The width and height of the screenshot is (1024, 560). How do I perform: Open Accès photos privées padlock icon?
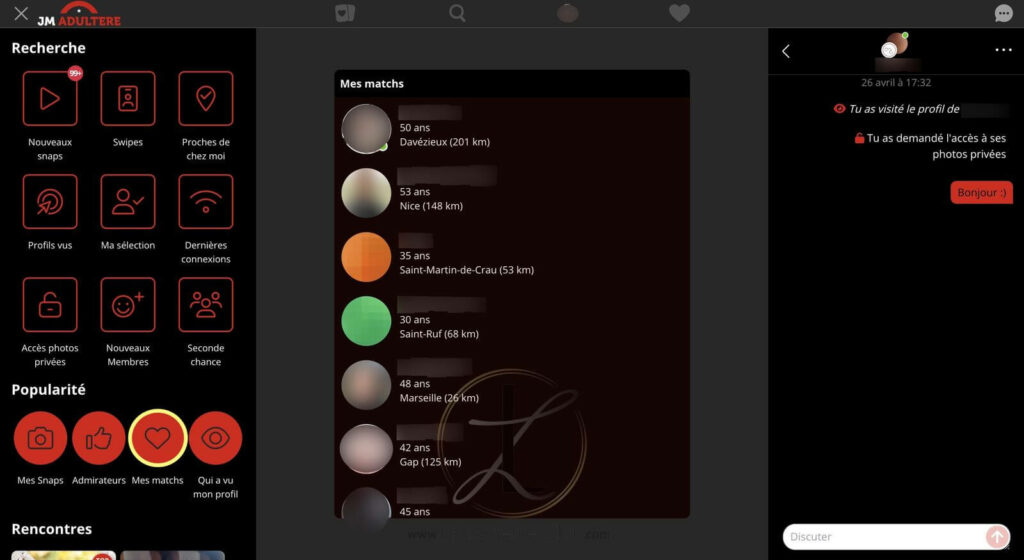(50, 305)
